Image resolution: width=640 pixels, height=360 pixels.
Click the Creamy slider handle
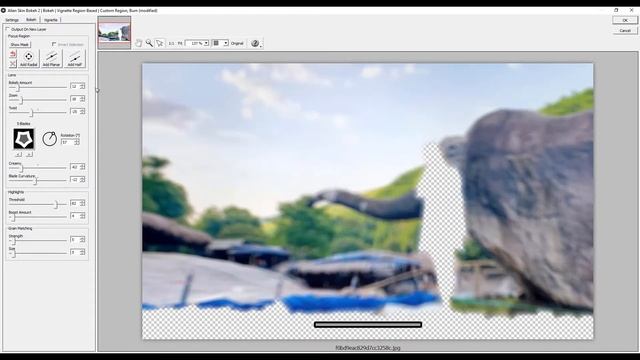[x=22, y=168]
